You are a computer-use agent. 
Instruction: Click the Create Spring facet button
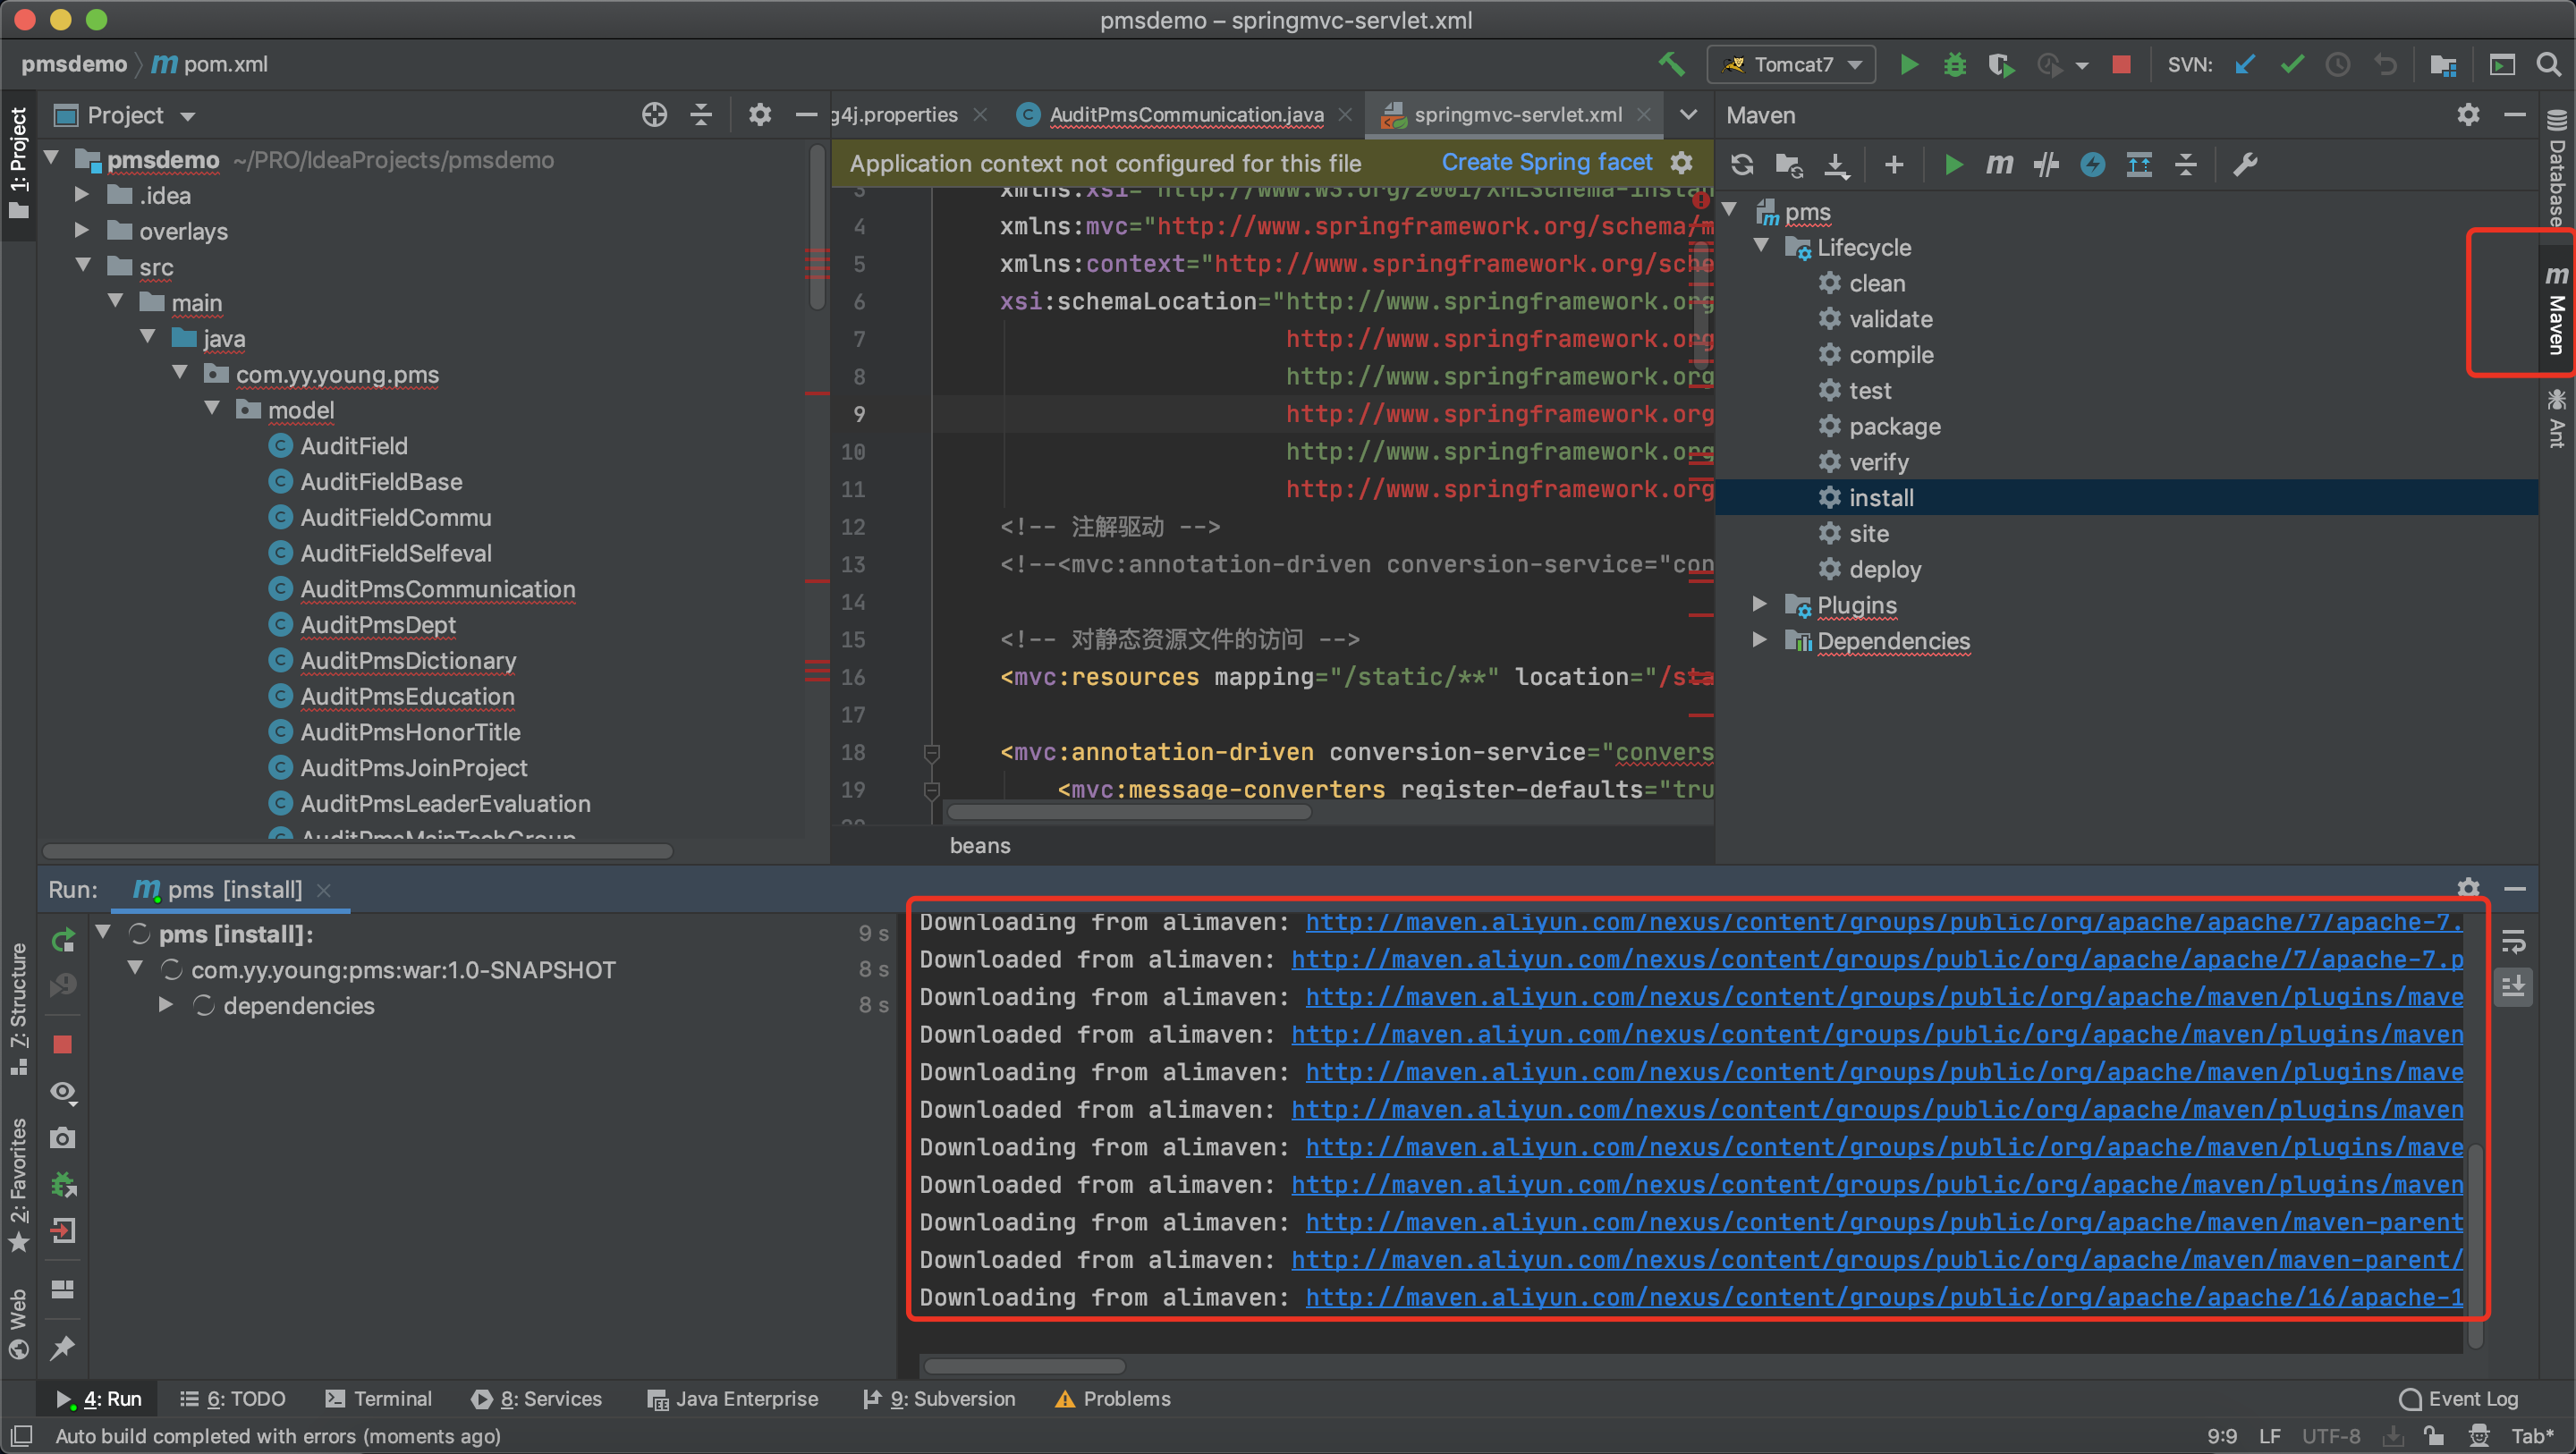[x=1546, y=161]
